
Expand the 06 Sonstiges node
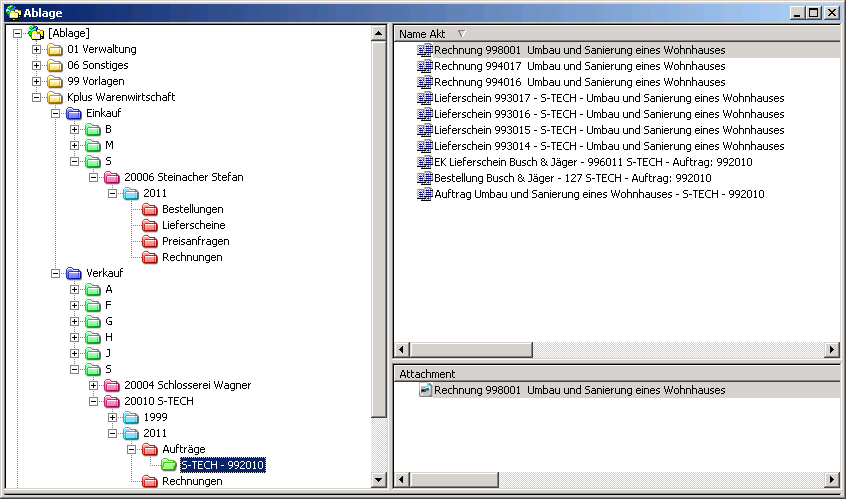pyautogui.click(x=36, y=66)
